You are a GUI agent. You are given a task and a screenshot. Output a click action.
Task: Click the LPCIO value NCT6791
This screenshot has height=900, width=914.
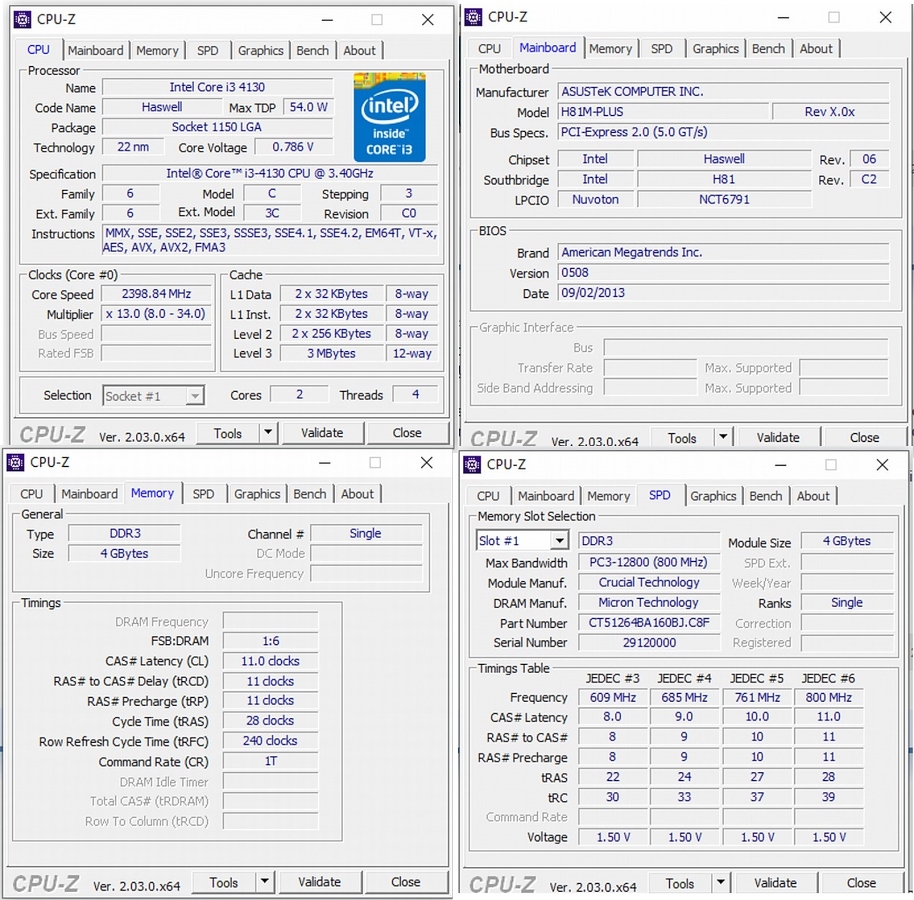tap(724, 199)
